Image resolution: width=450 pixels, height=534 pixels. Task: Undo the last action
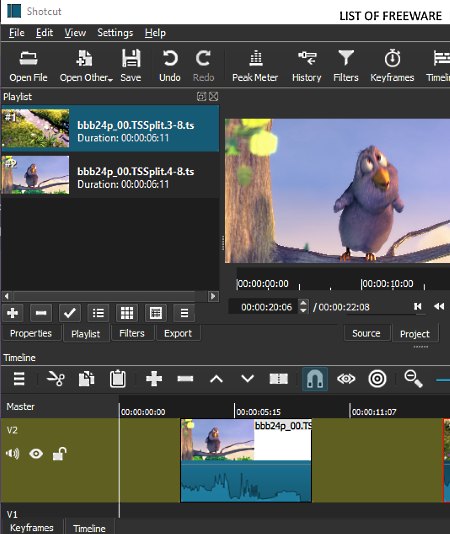170,66
